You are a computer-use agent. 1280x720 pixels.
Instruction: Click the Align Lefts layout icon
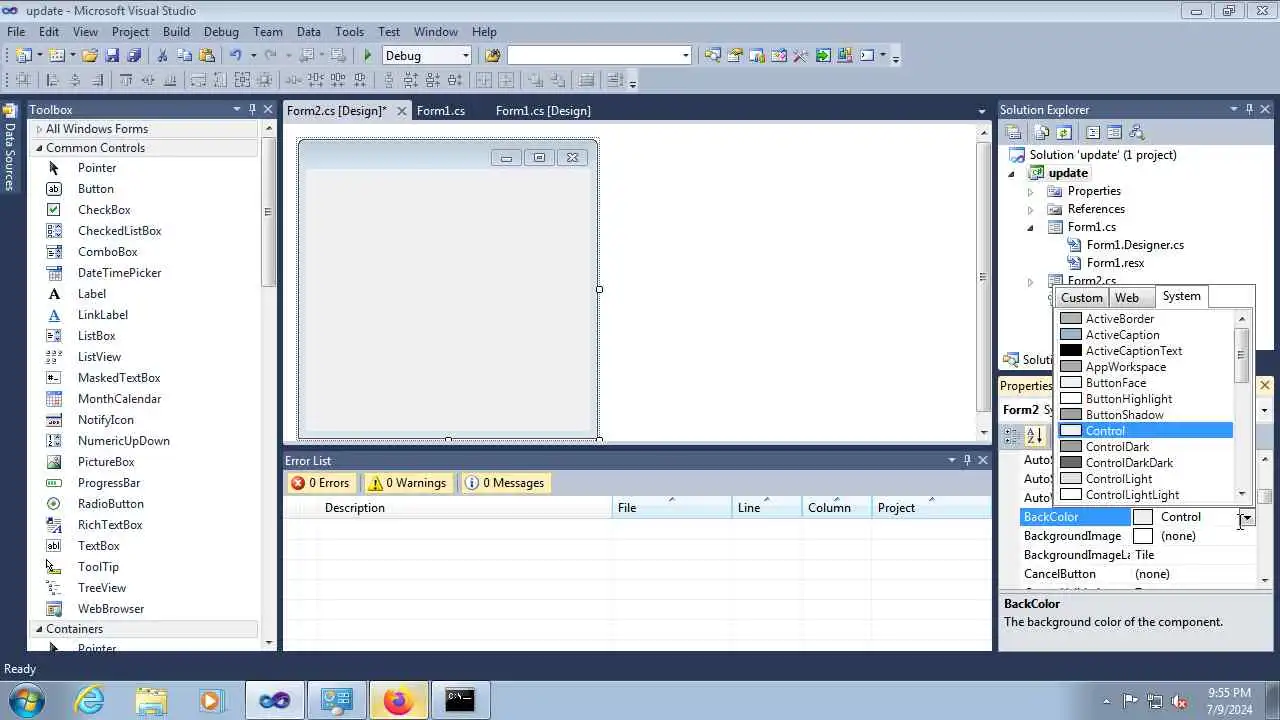[53, 81]
